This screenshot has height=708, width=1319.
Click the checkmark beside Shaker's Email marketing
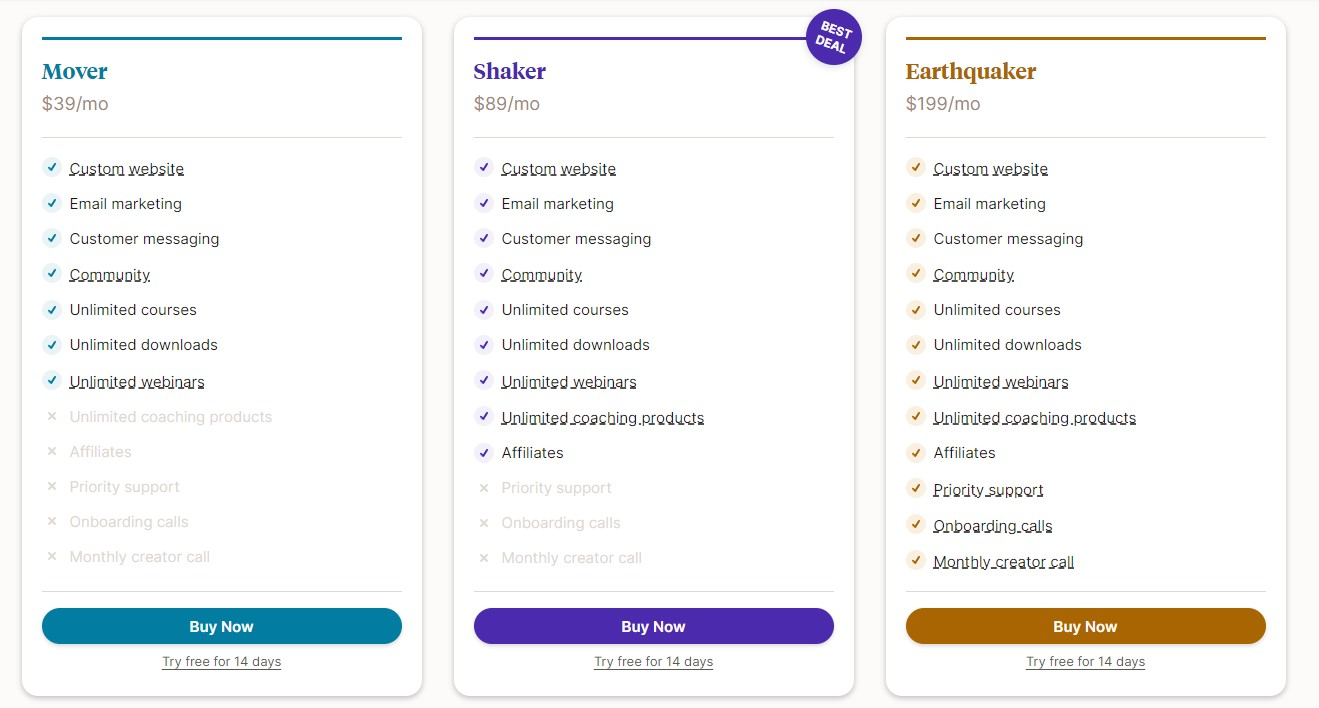pos(484,203)
